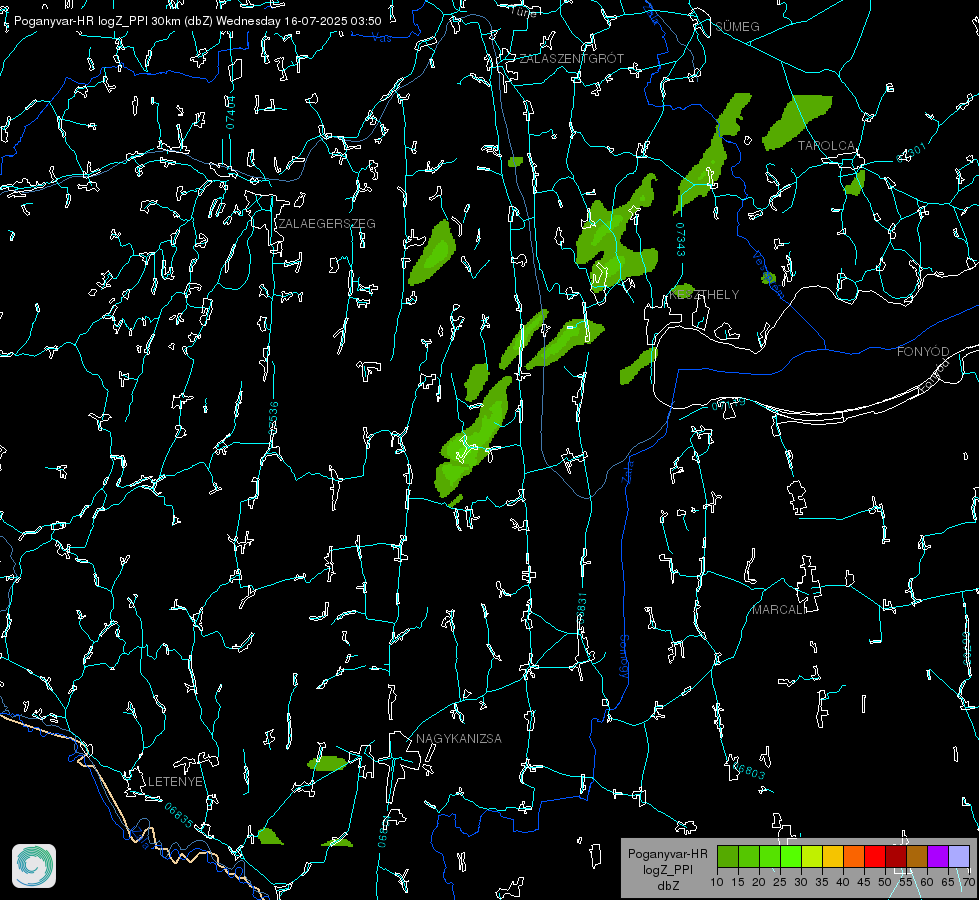
Task: Select the ZALAEGERSZEG city label
Action: click(x=327, y=224)
